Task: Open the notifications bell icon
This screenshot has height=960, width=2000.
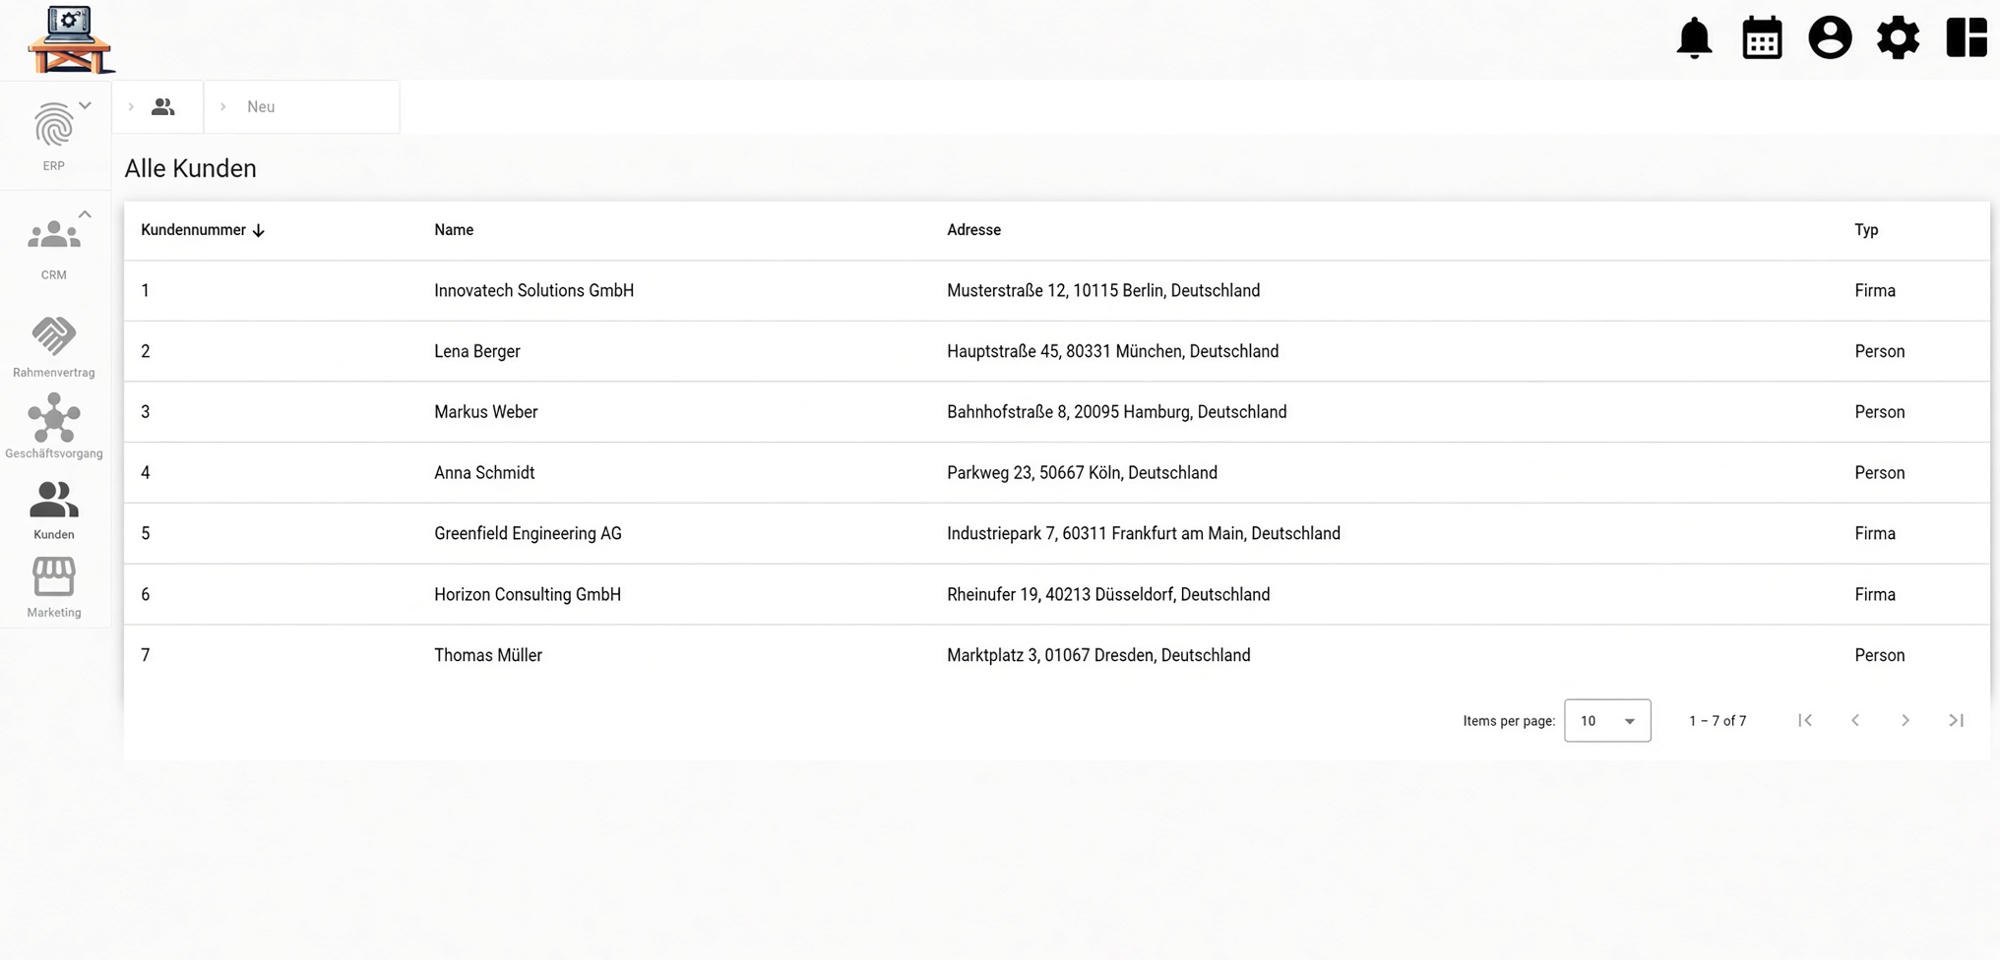Action: coord(1694,38)
